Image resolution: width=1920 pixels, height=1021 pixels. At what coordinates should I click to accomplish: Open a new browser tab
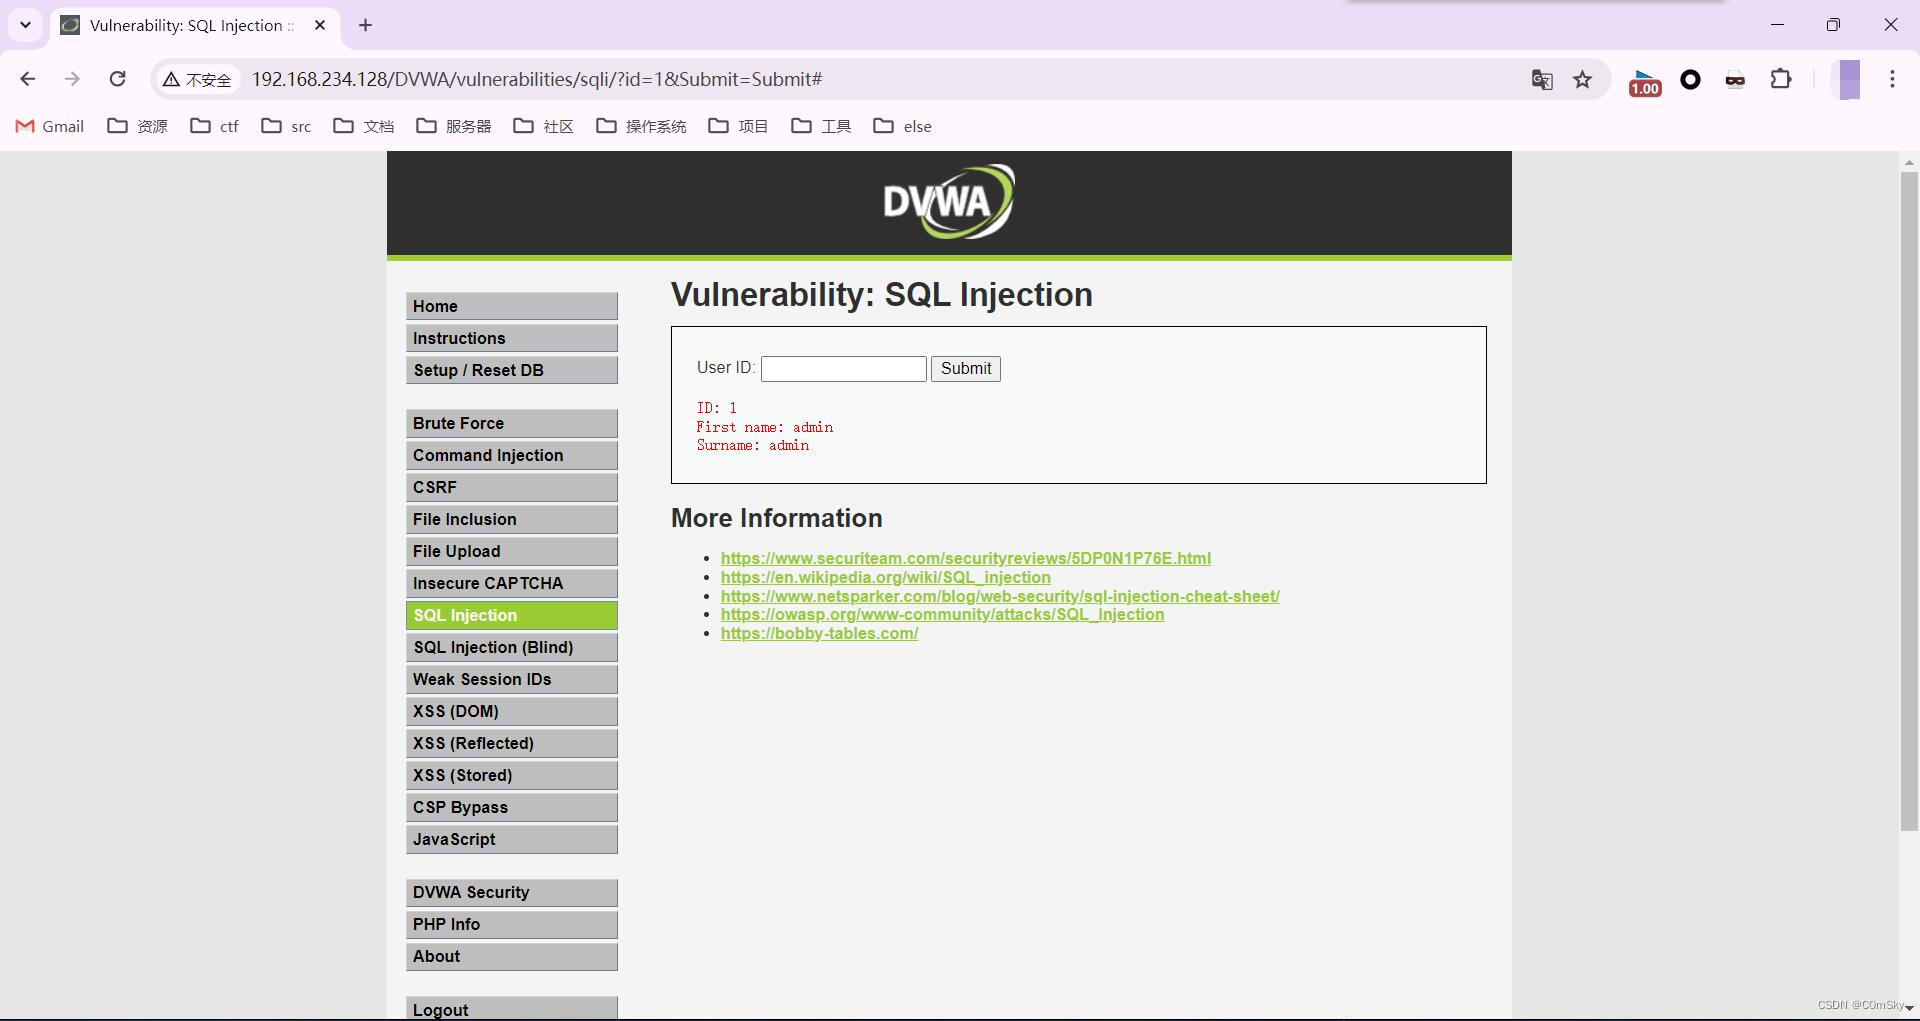pyautogui.click(x=365, y=25)
